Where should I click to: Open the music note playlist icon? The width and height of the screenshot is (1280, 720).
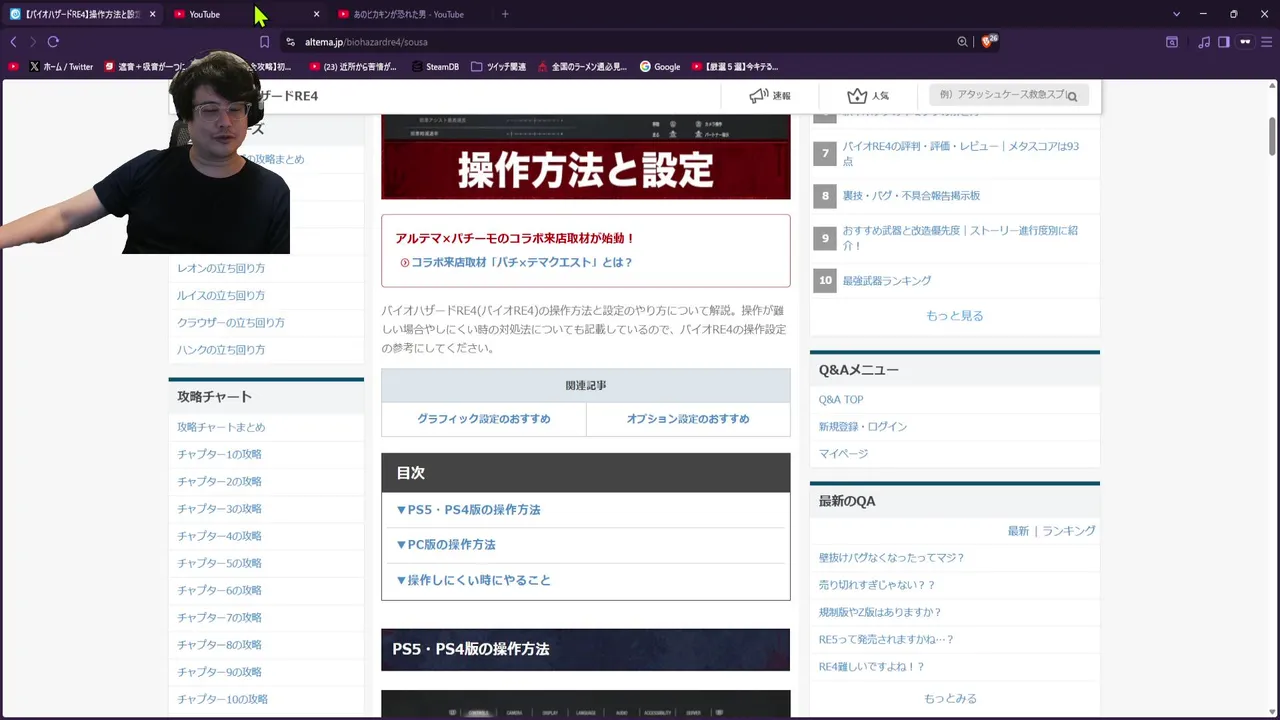coord(1203,42)
